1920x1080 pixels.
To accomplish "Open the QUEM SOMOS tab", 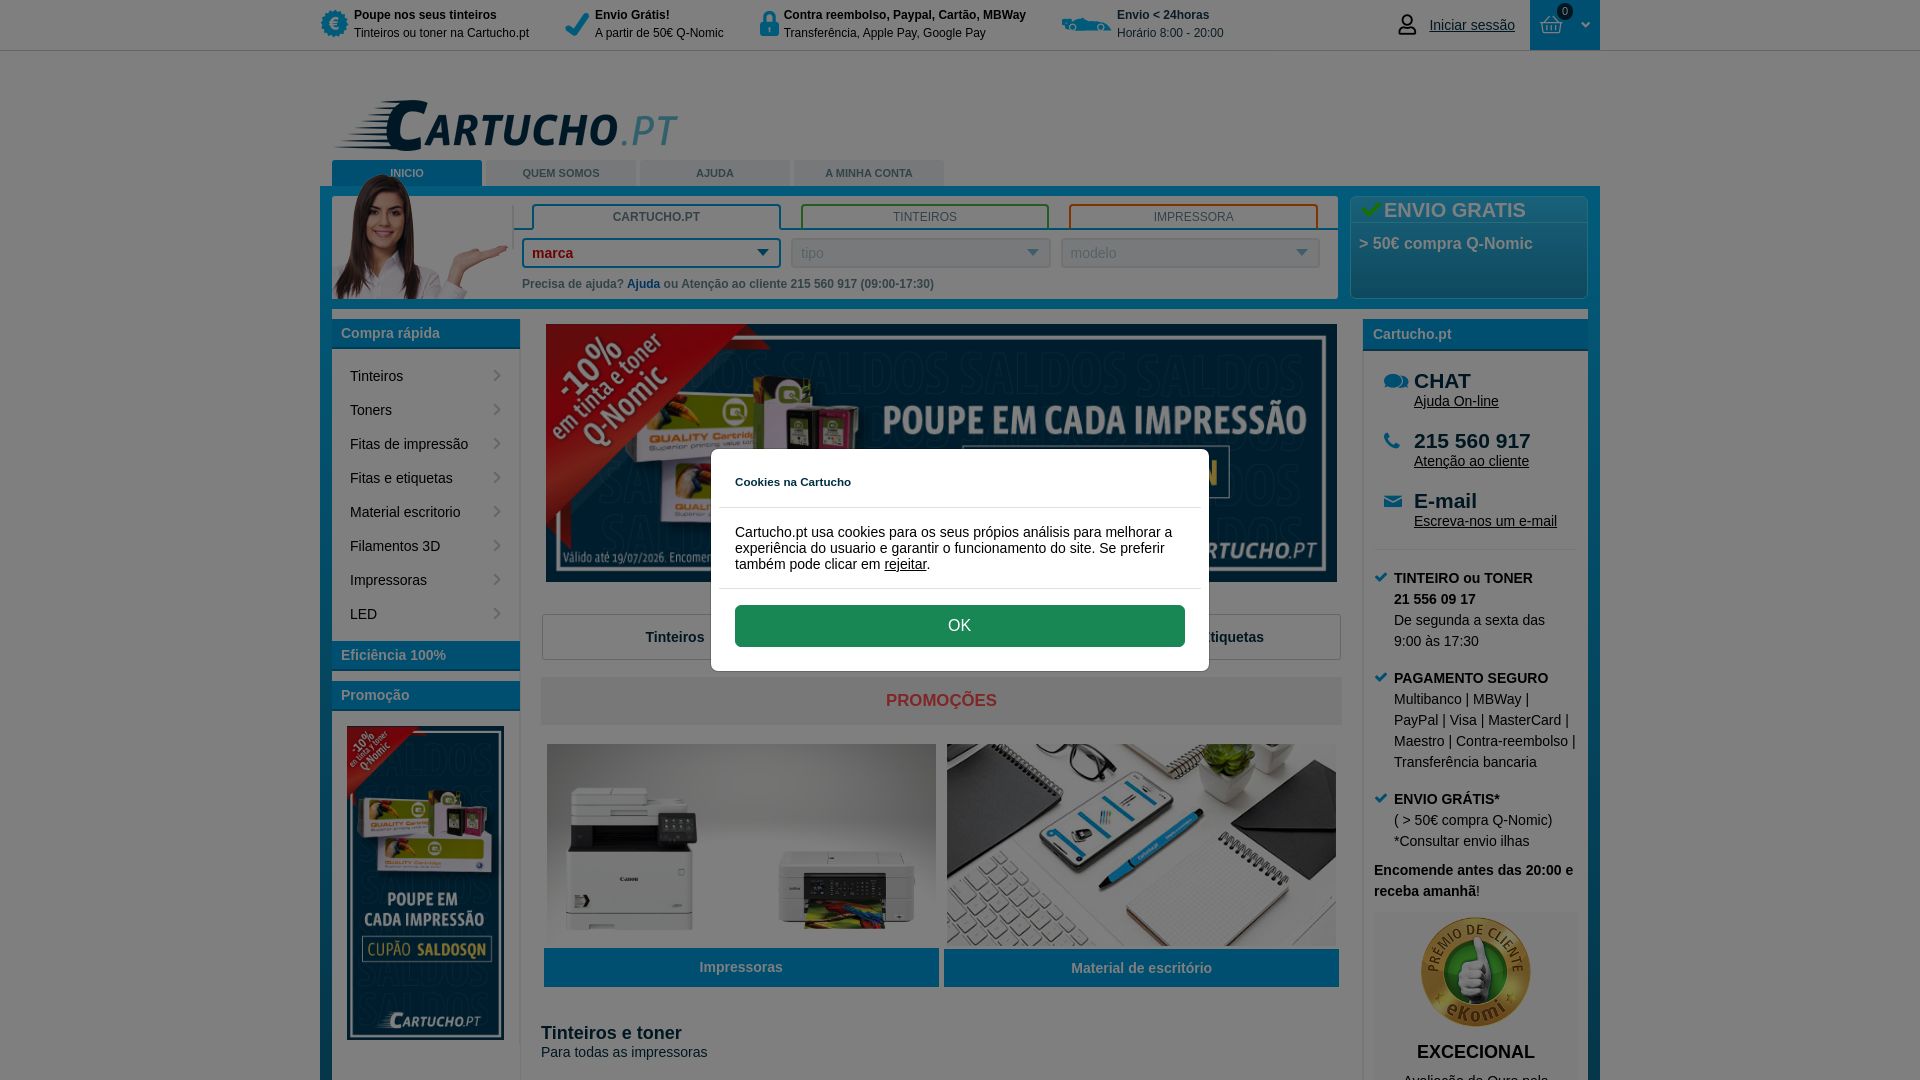I will pos(561,173).
